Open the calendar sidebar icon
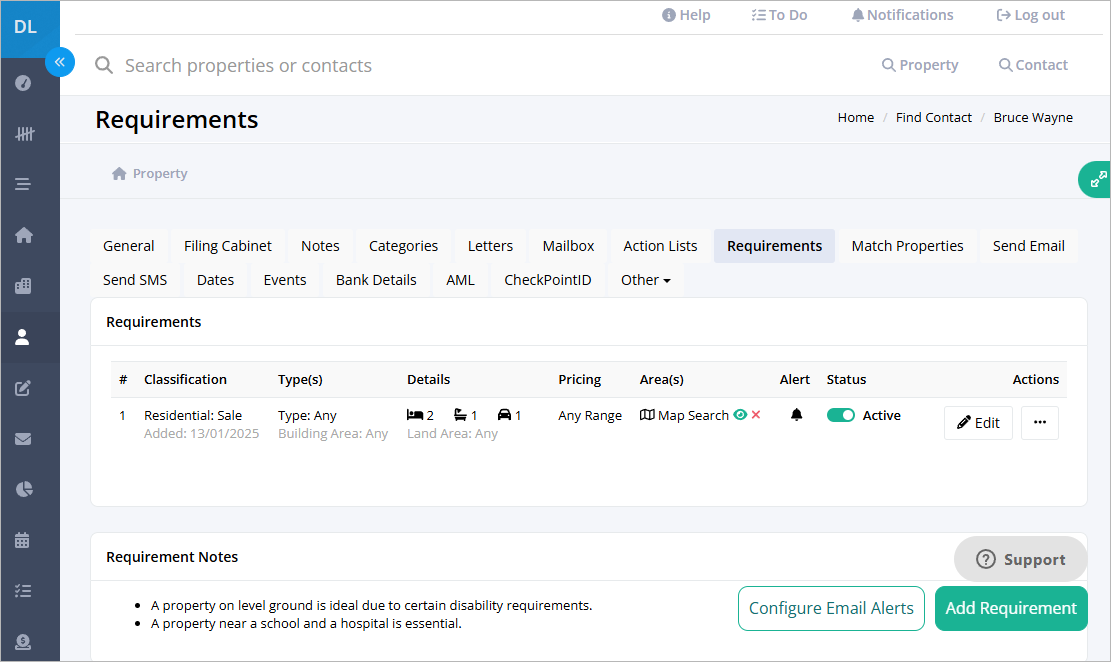The width and height of the screenshot is (1111, 662). (23, 540)
